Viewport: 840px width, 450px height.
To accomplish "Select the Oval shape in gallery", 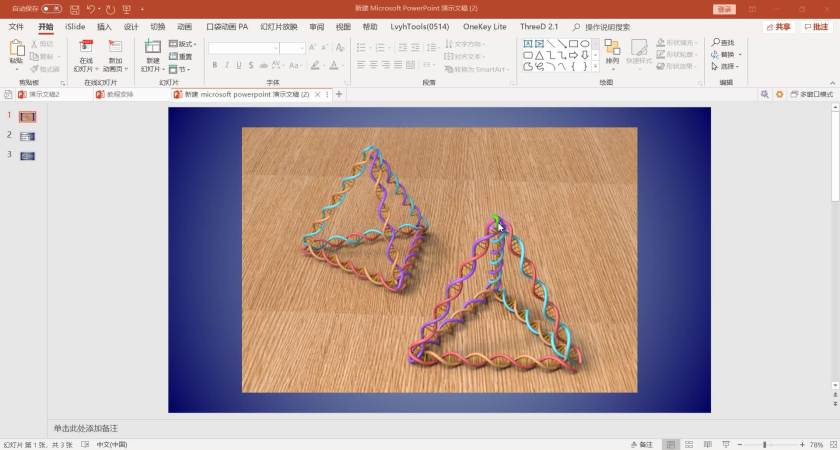I will point(585,43).
